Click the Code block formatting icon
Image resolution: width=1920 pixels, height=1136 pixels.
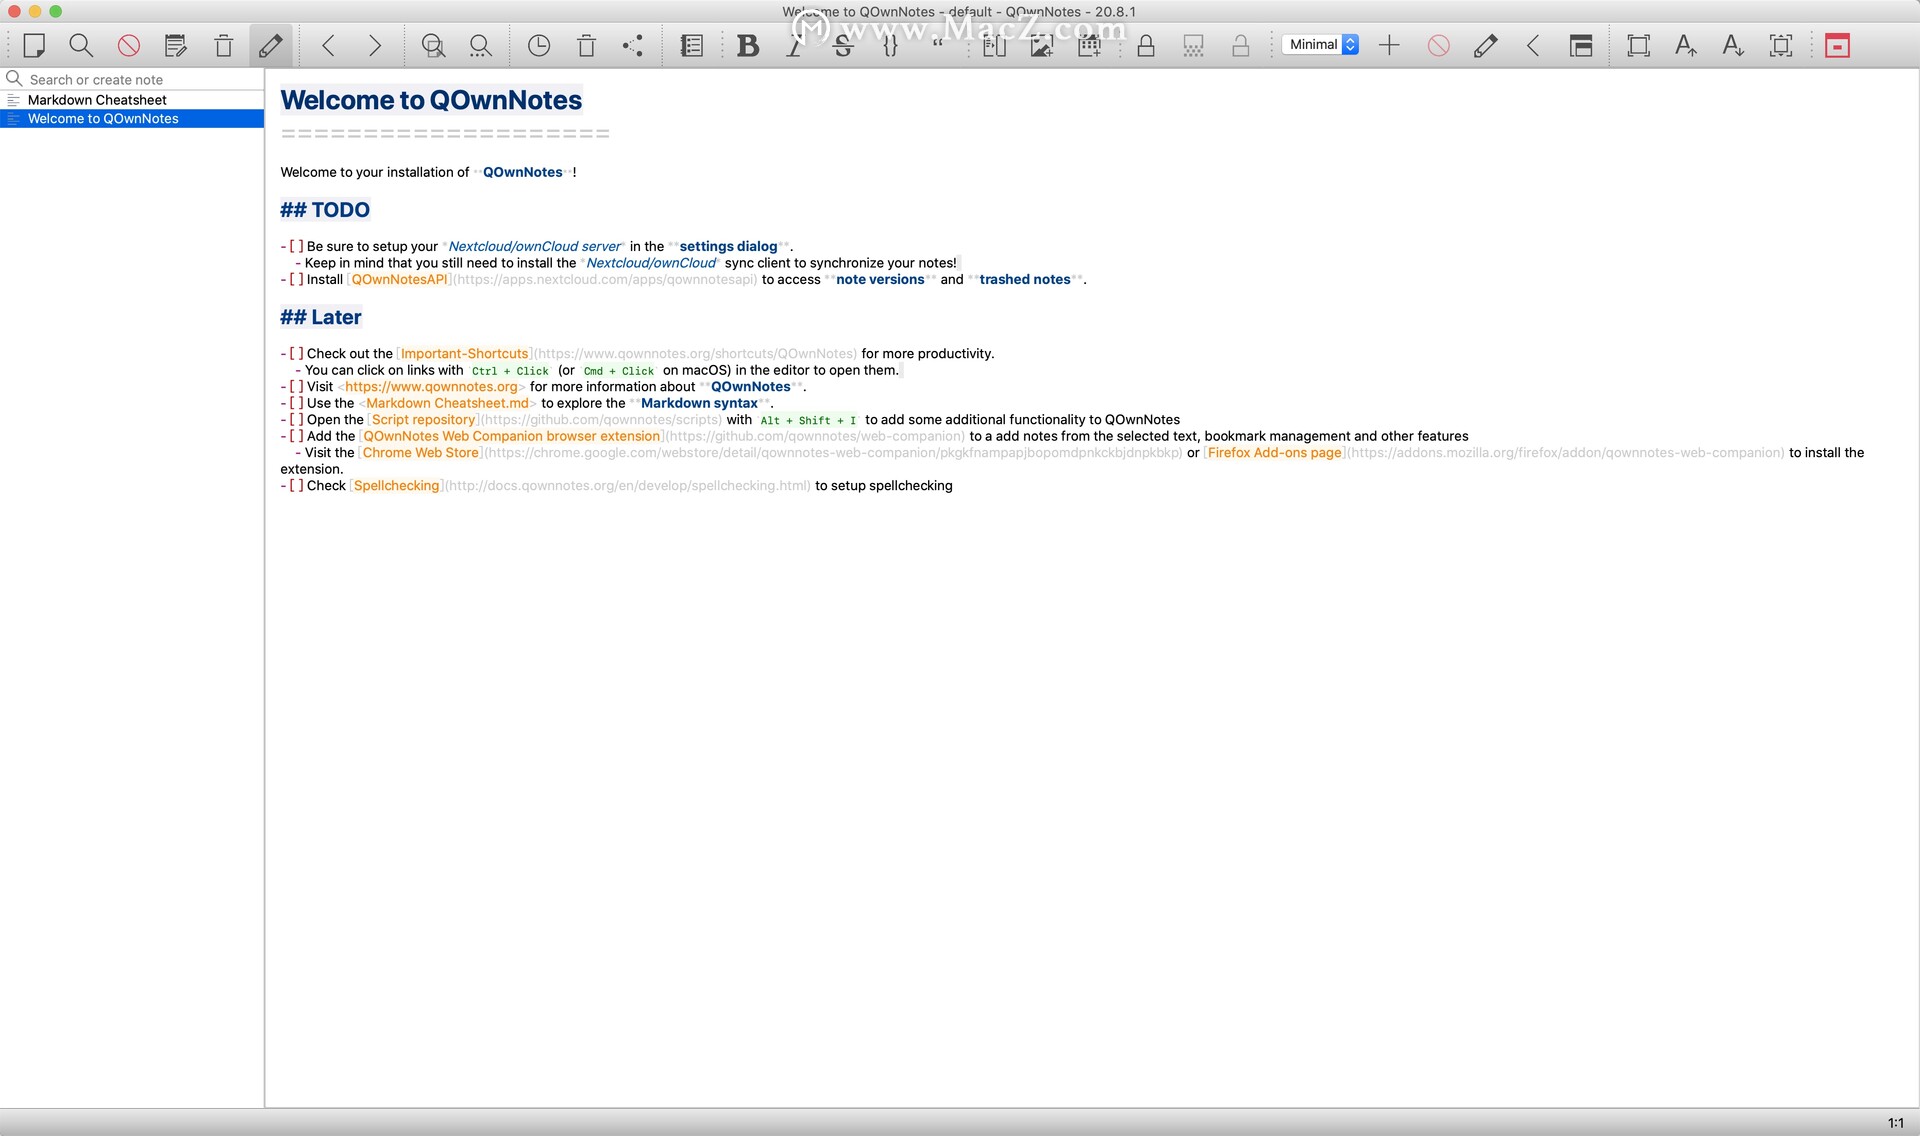890,45
